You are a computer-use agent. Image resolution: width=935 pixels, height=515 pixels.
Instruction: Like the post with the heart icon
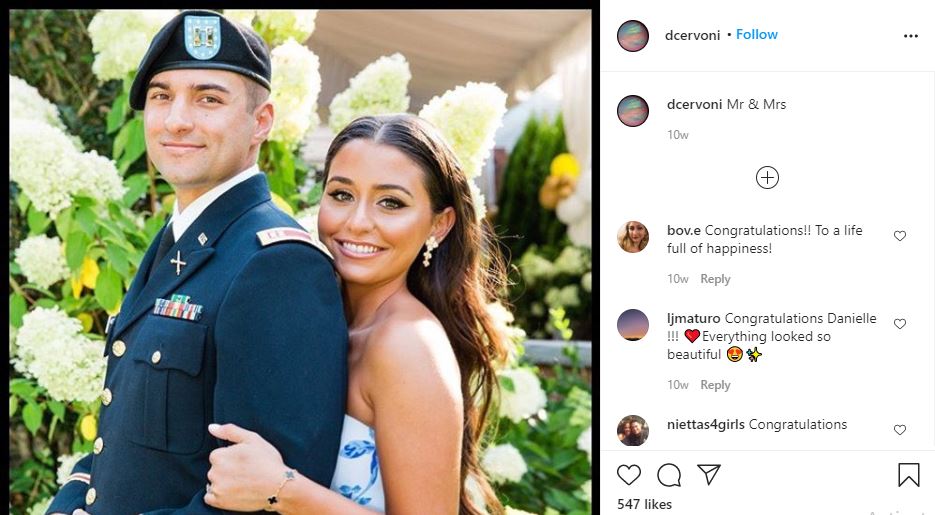(629, 475)
